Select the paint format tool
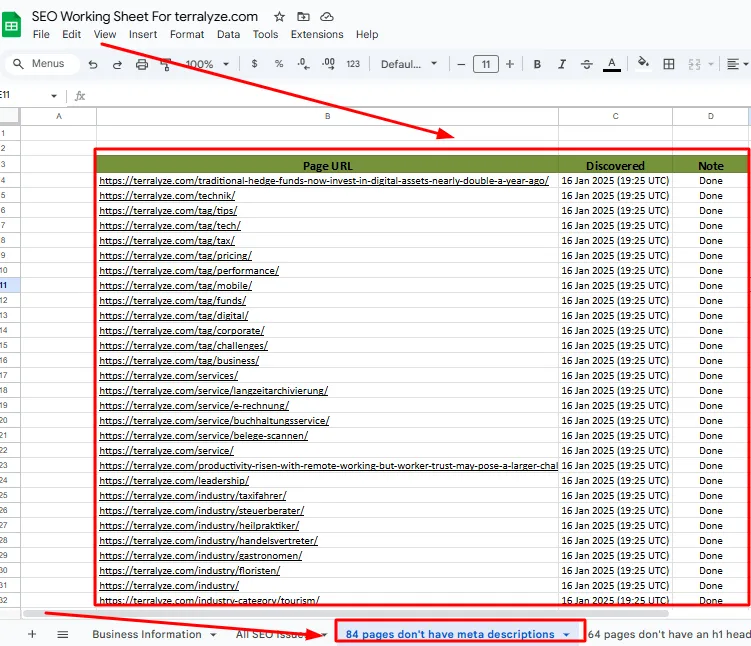 (x=165, y=64)
